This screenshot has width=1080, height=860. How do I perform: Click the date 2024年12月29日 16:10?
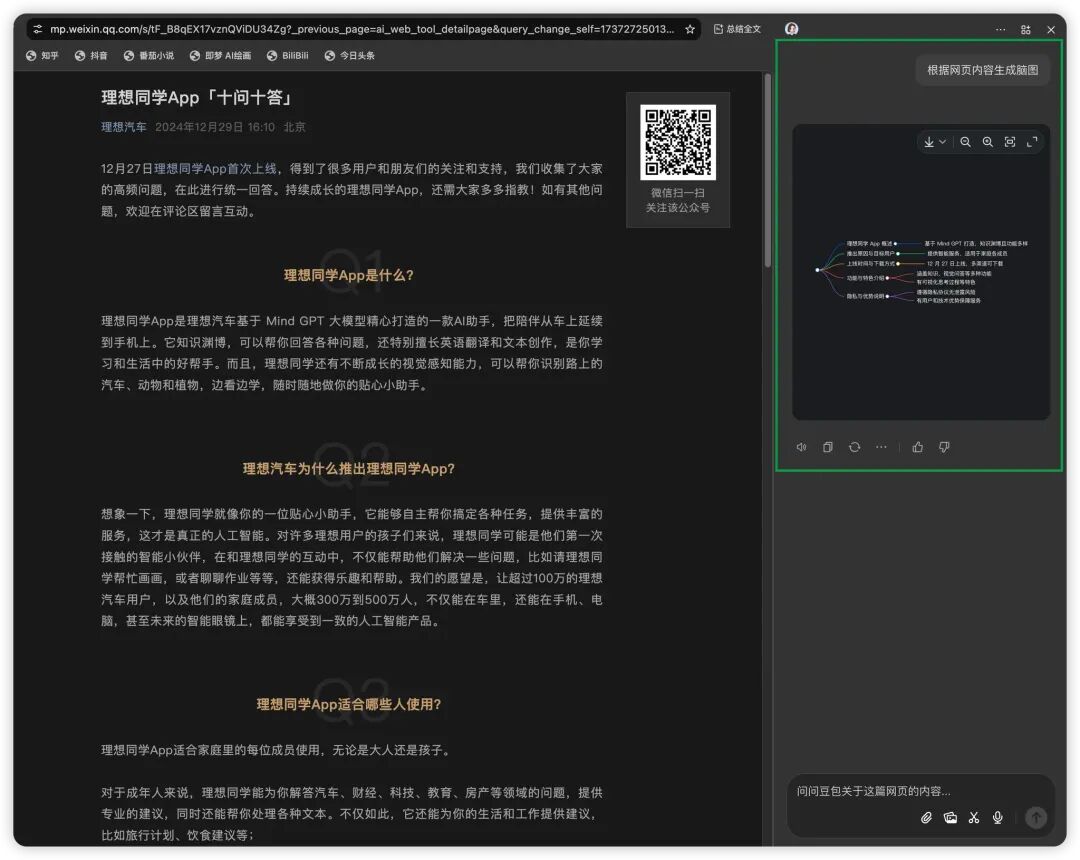[x=215, y=127]
